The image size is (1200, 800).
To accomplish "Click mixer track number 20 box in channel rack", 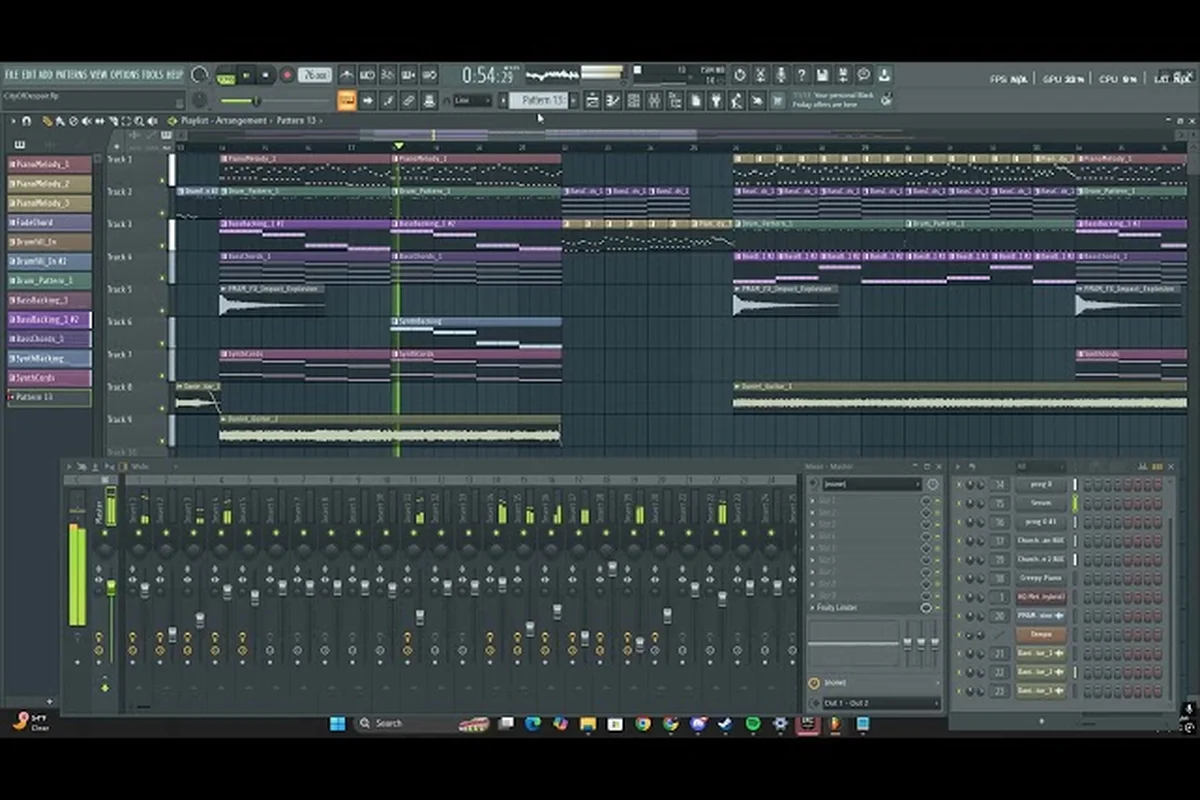I will (999, 616).
